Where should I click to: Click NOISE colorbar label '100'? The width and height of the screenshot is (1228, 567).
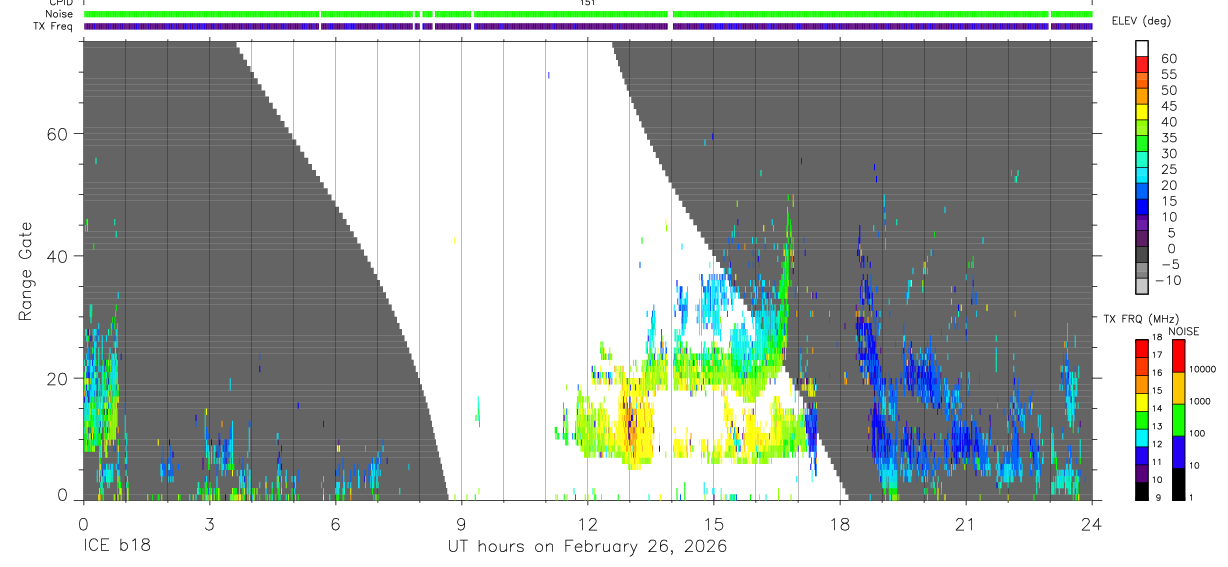1199,433
